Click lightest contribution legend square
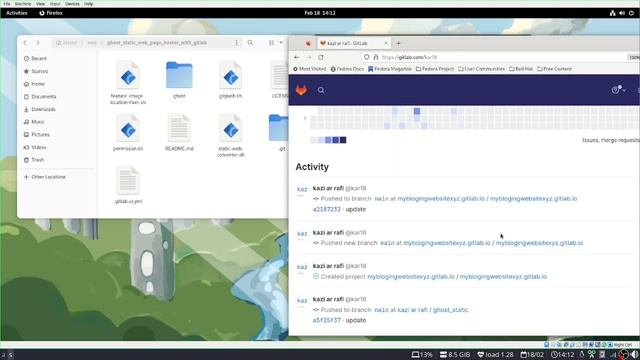The image size is (640, 360). coord(313,140)
